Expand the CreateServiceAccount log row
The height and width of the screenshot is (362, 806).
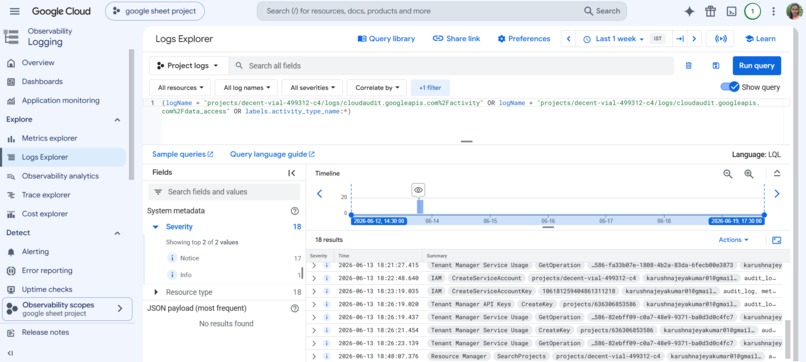tap(315, 278)
